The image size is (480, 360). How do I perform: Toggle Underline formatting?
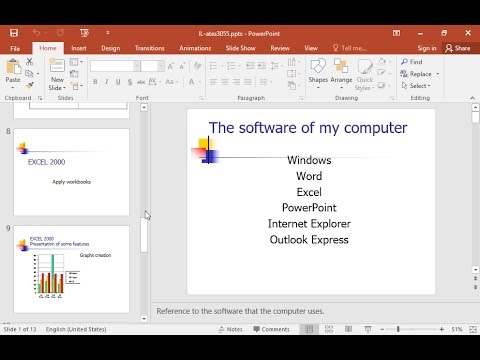[x=118, y=82]
